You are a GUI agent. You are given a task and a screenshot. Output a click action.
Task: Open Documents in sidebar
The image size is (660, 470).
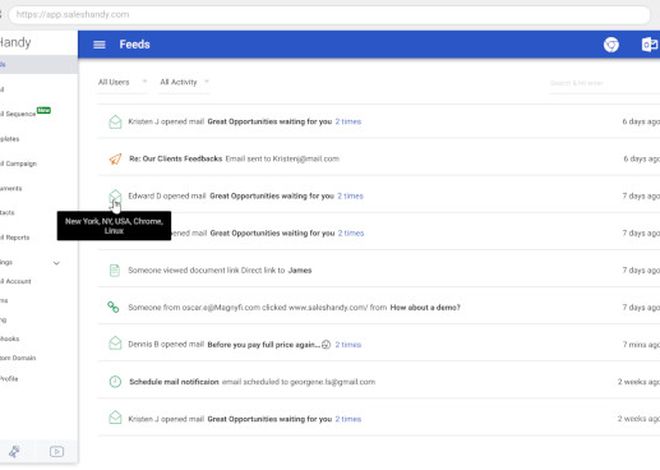click(x=11, y=189)
